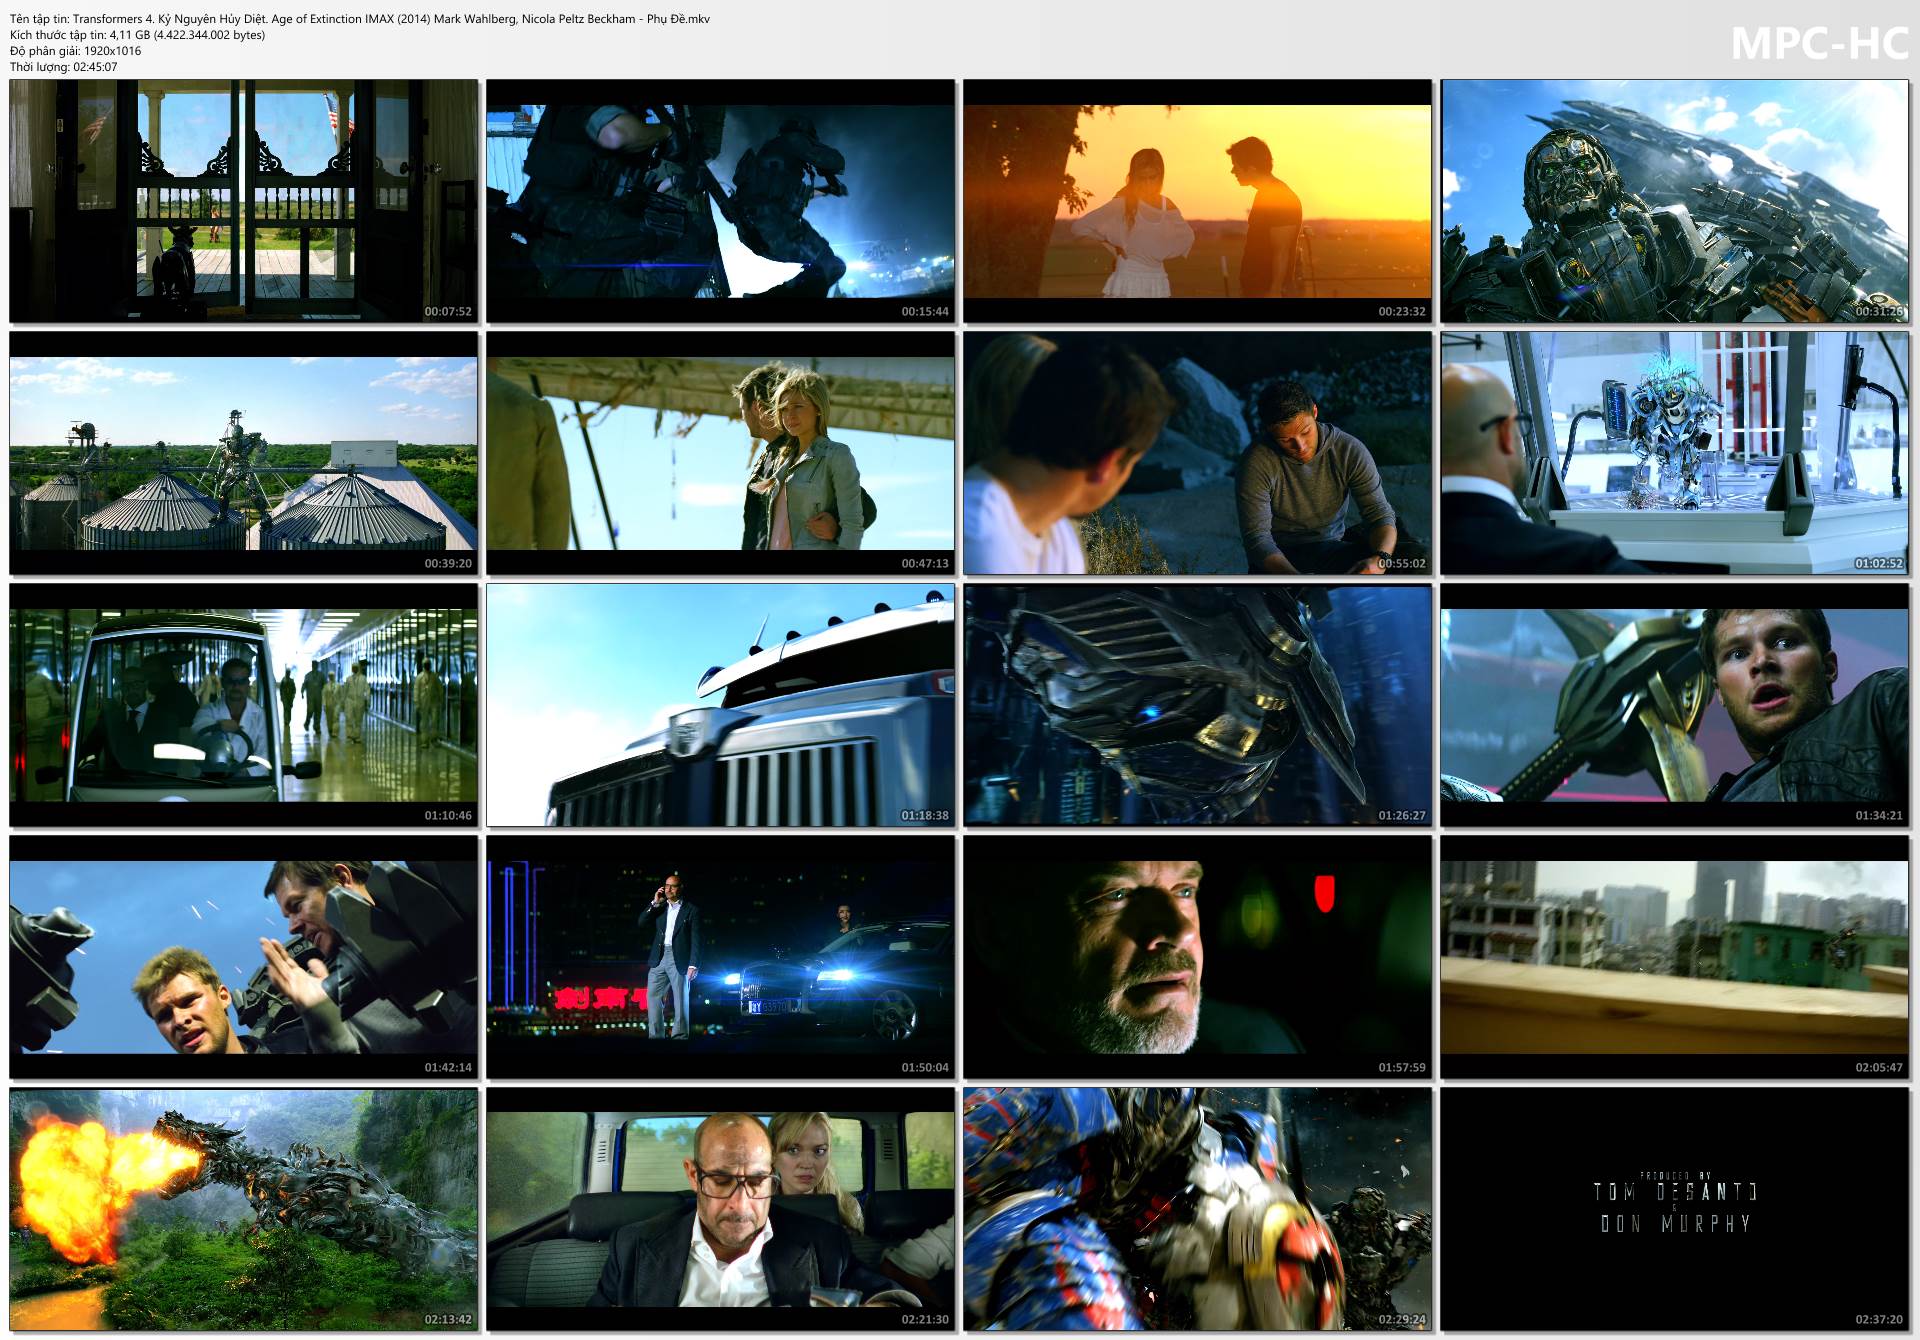Viewport: 1920px width, 1340px height.
Task: Click the thumbnail timestamped 00:47:13
Action: [720, 453]
